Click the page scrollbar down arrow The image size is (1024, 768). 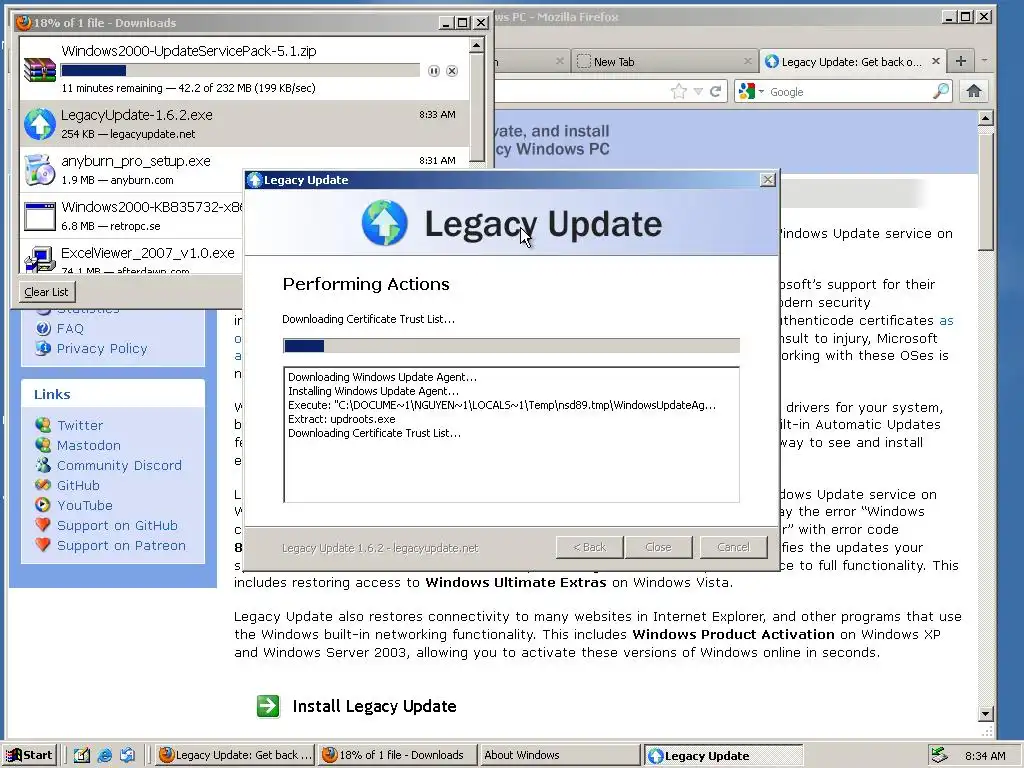pyautogui.click(x=985, y=714)
